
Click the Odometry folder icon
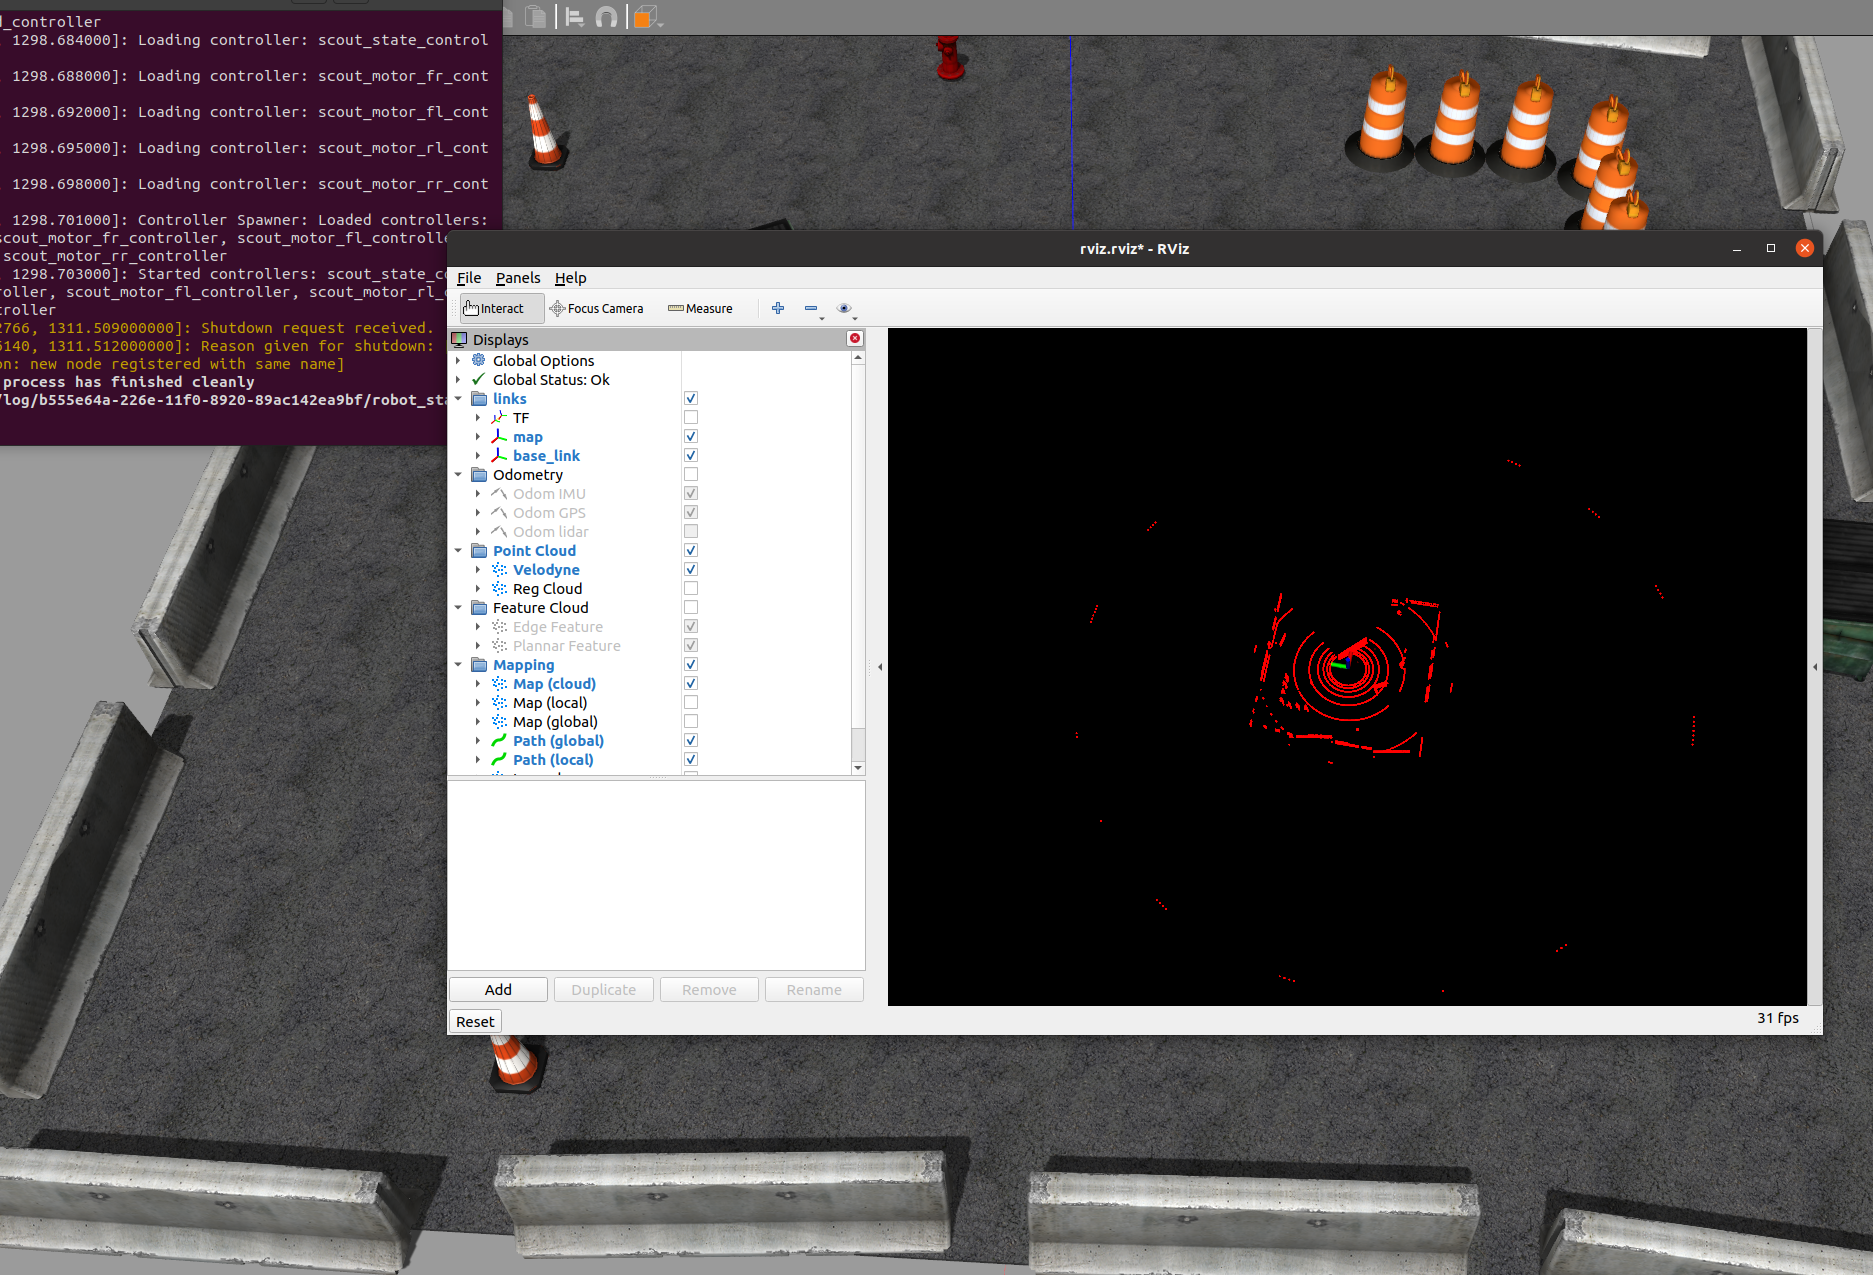(x=479, y=474)
